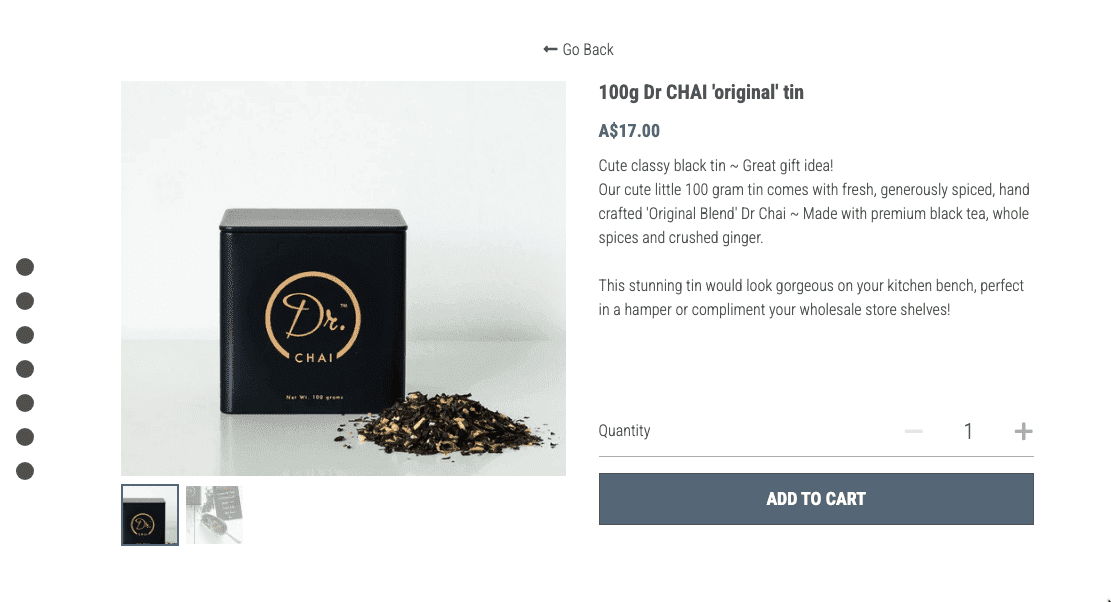Screen dimensions: 1111x602
Task: Select the fifth side navigation dot
Action: (25, 403)
